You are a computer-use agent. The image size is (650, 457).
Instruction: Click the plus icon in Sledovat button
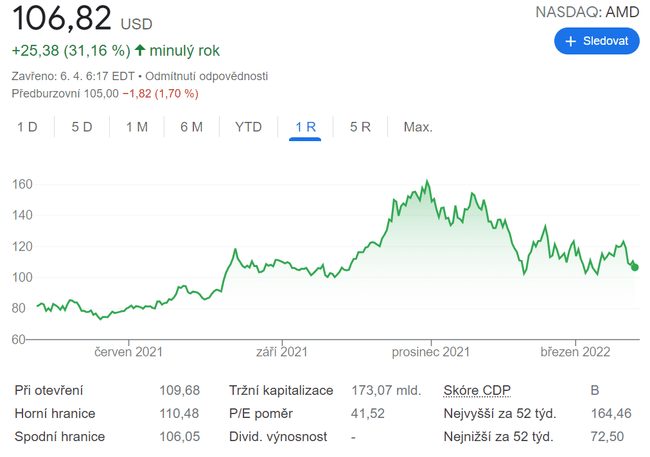[x=571, y=41]
